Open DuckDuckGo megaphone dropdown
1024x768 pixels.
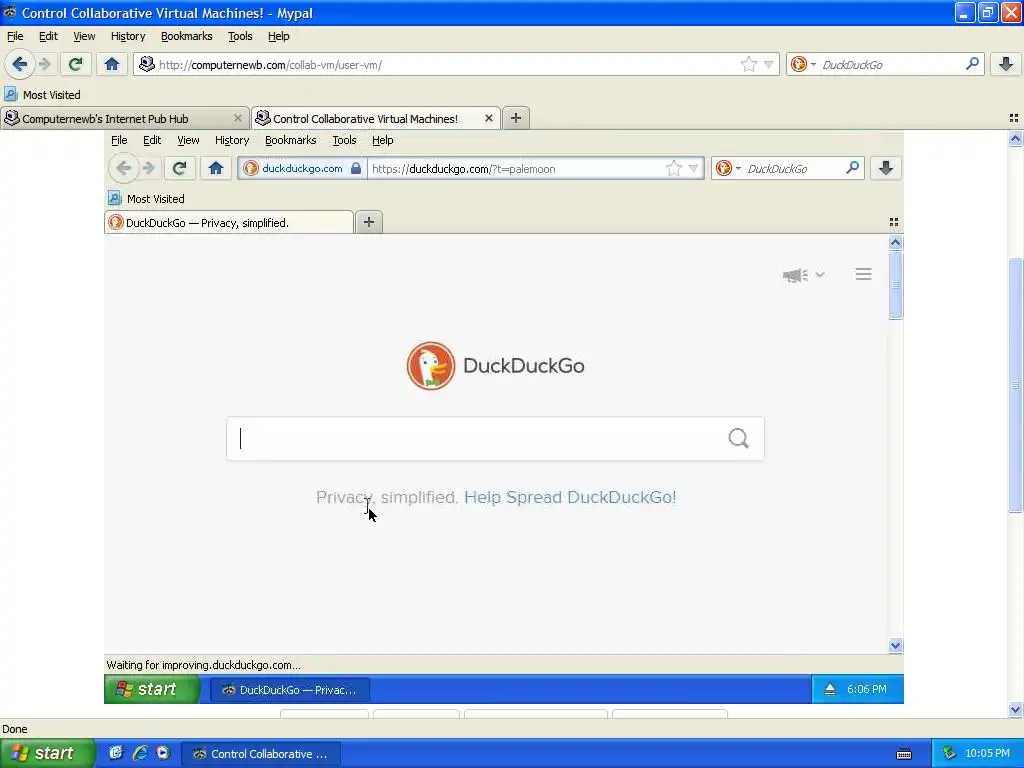804,275
